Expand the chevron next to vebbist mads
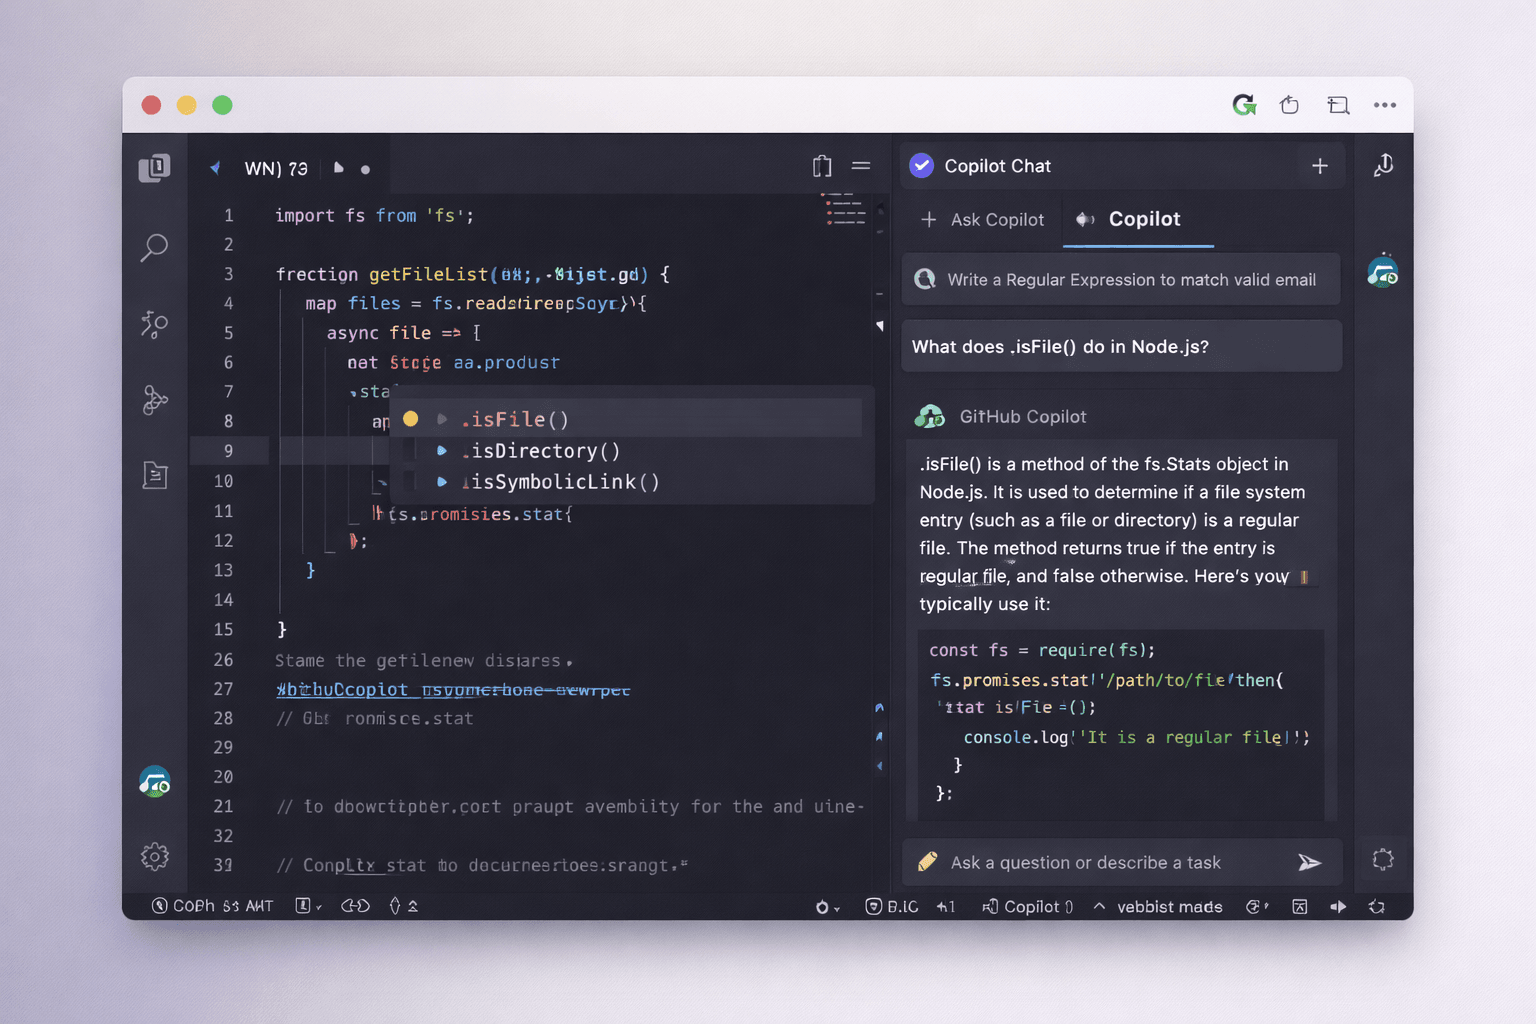This screenshot has height=1024, width=1536. [x=1098, y=907]
